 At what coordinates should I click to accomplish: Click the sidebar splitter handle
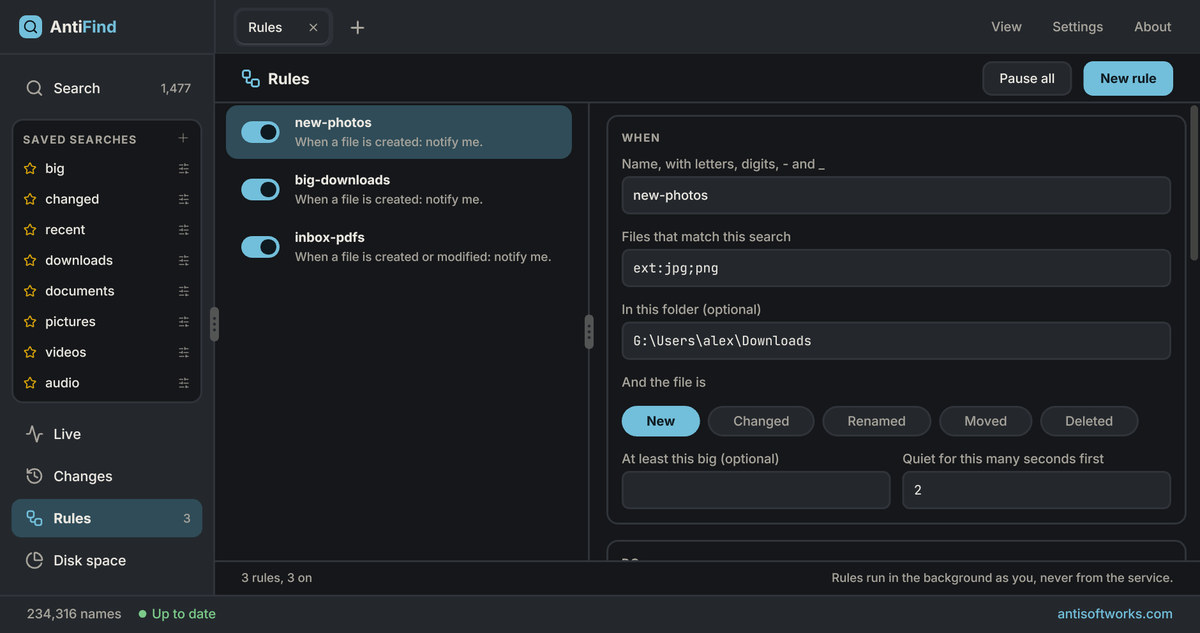(214, 324)
